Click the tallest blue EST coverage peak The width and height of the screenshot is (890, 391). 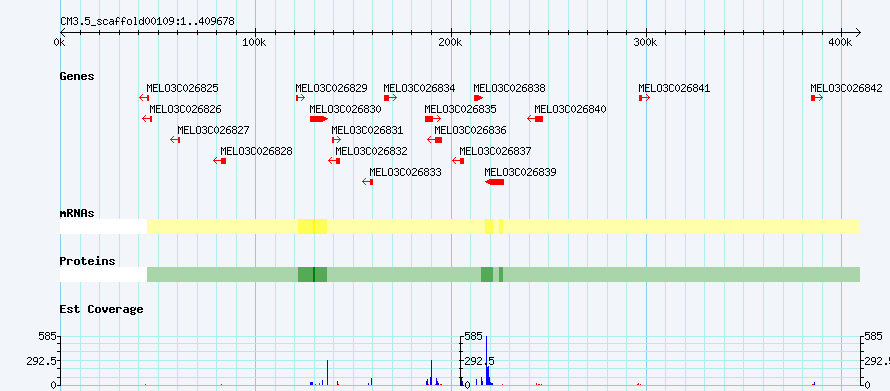486,360
